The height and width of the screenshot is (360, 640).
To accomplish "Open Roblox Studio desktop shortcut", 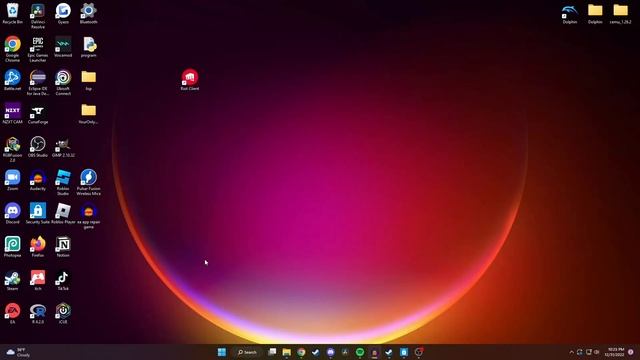I will click(x=63, y=182).
